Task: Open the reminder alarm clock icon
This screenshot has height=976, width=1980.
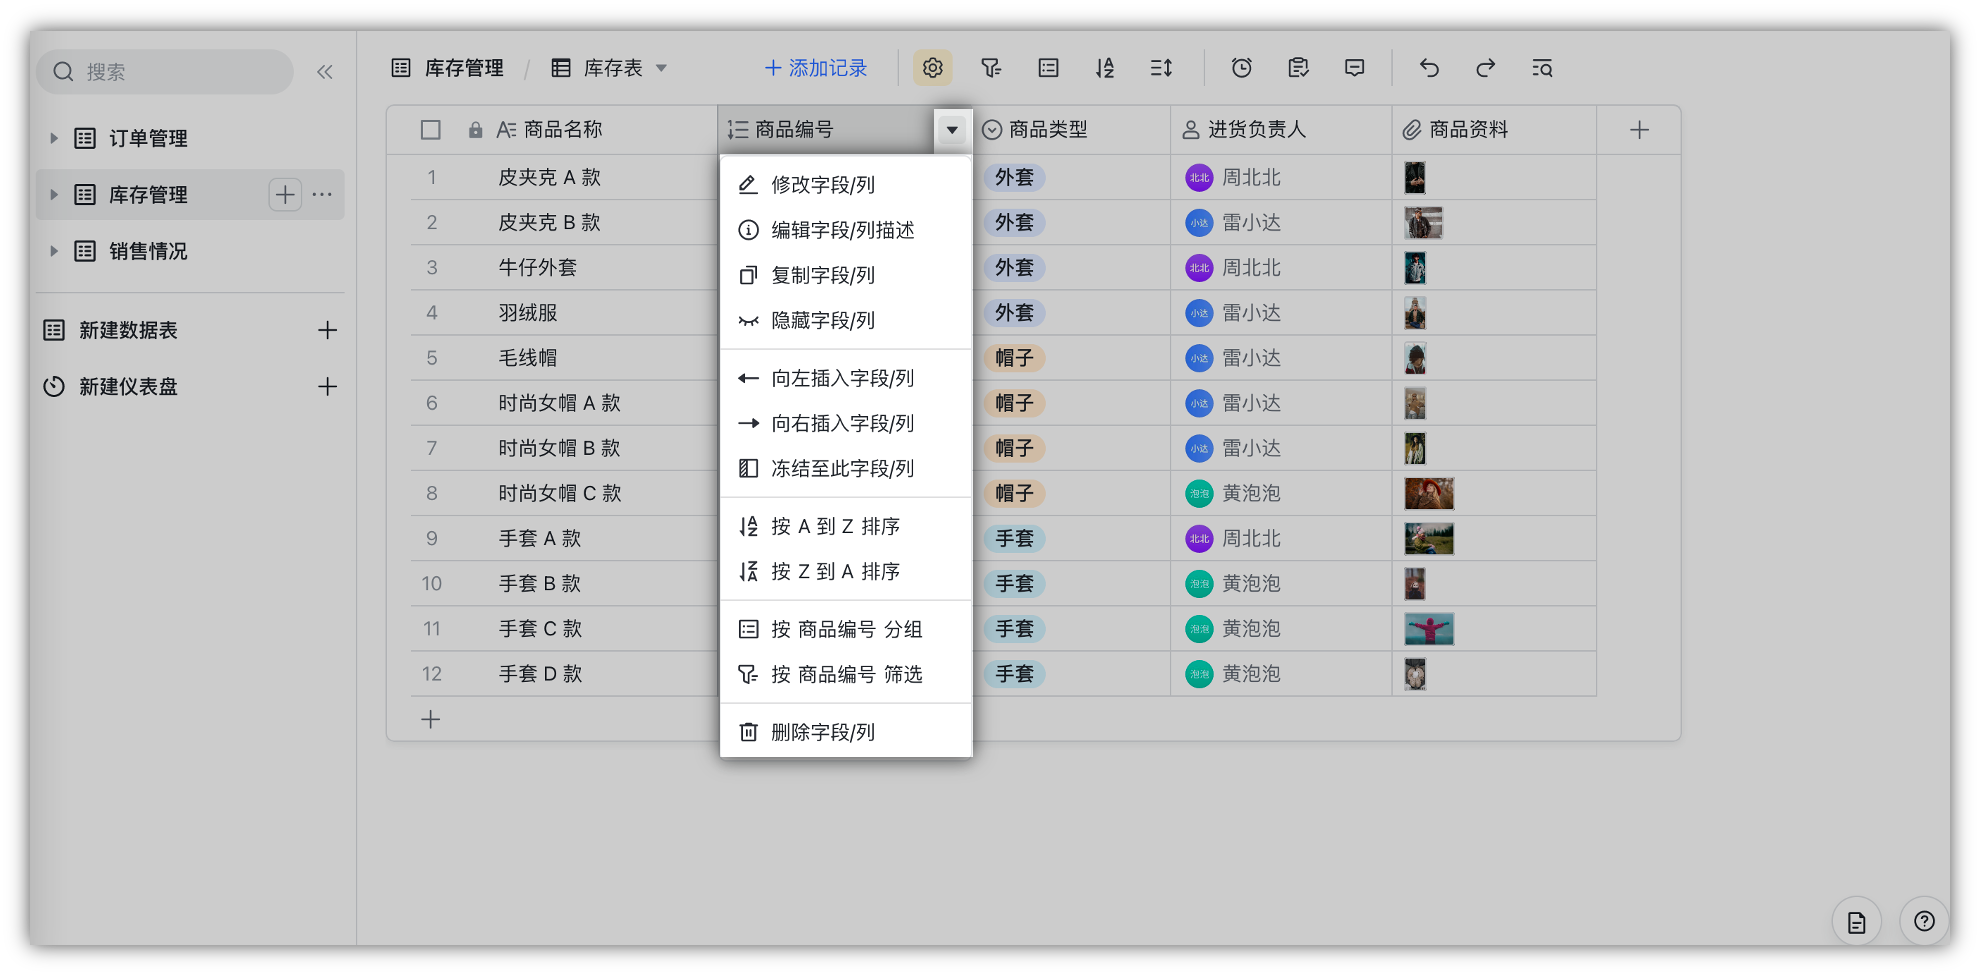Action: (x=1241, y=68)
